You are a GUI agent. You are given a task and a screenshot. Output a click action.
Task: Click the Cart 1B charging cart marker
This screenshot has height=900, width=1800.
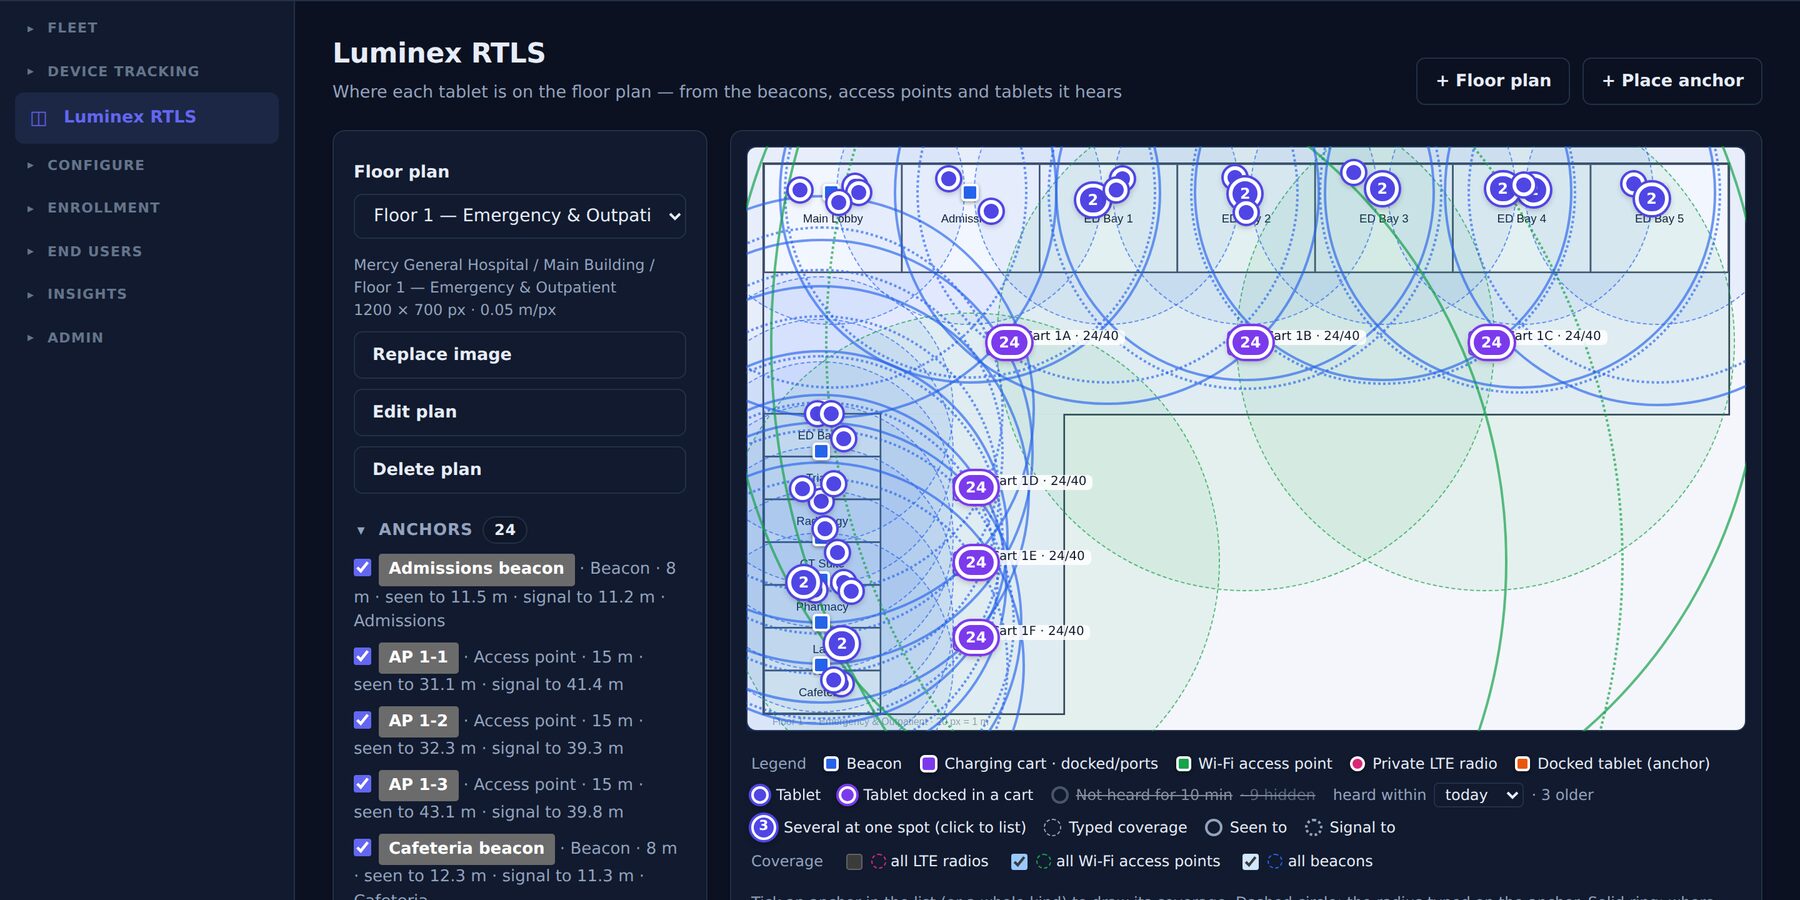coord(1250,342)
